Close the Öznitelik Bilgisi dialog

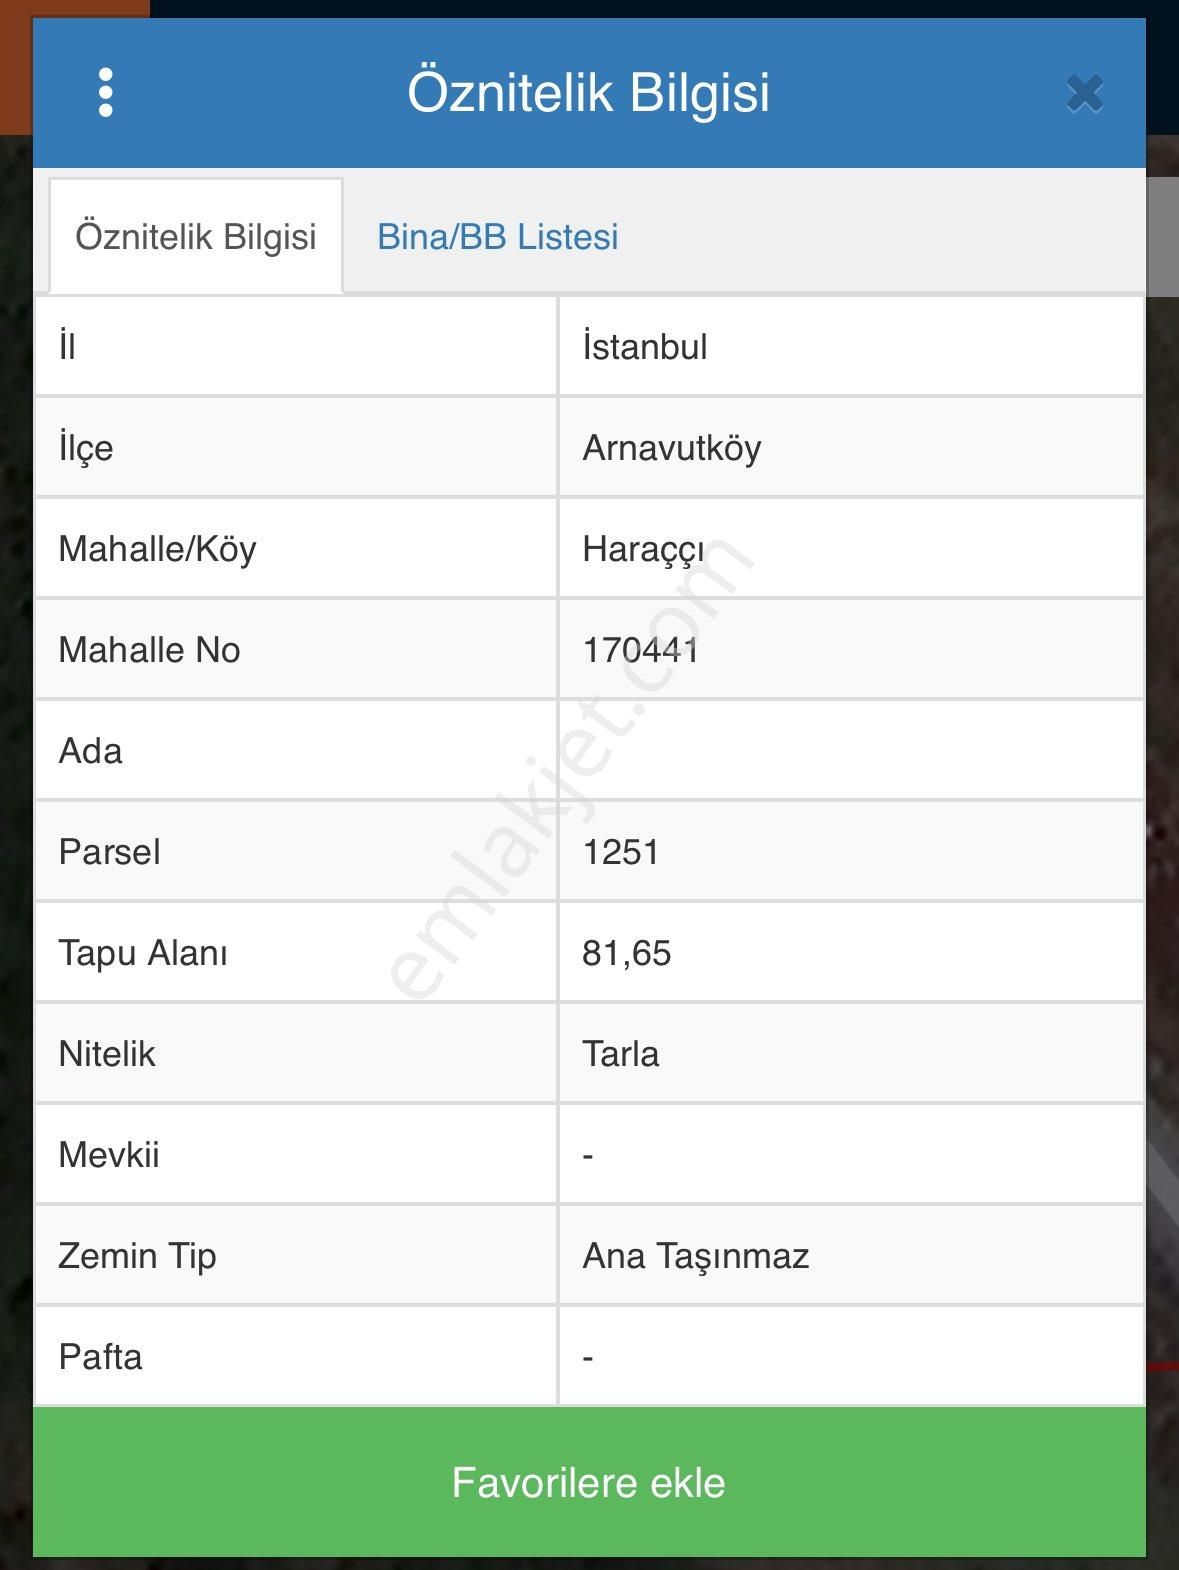click(x=1085, y=94)
